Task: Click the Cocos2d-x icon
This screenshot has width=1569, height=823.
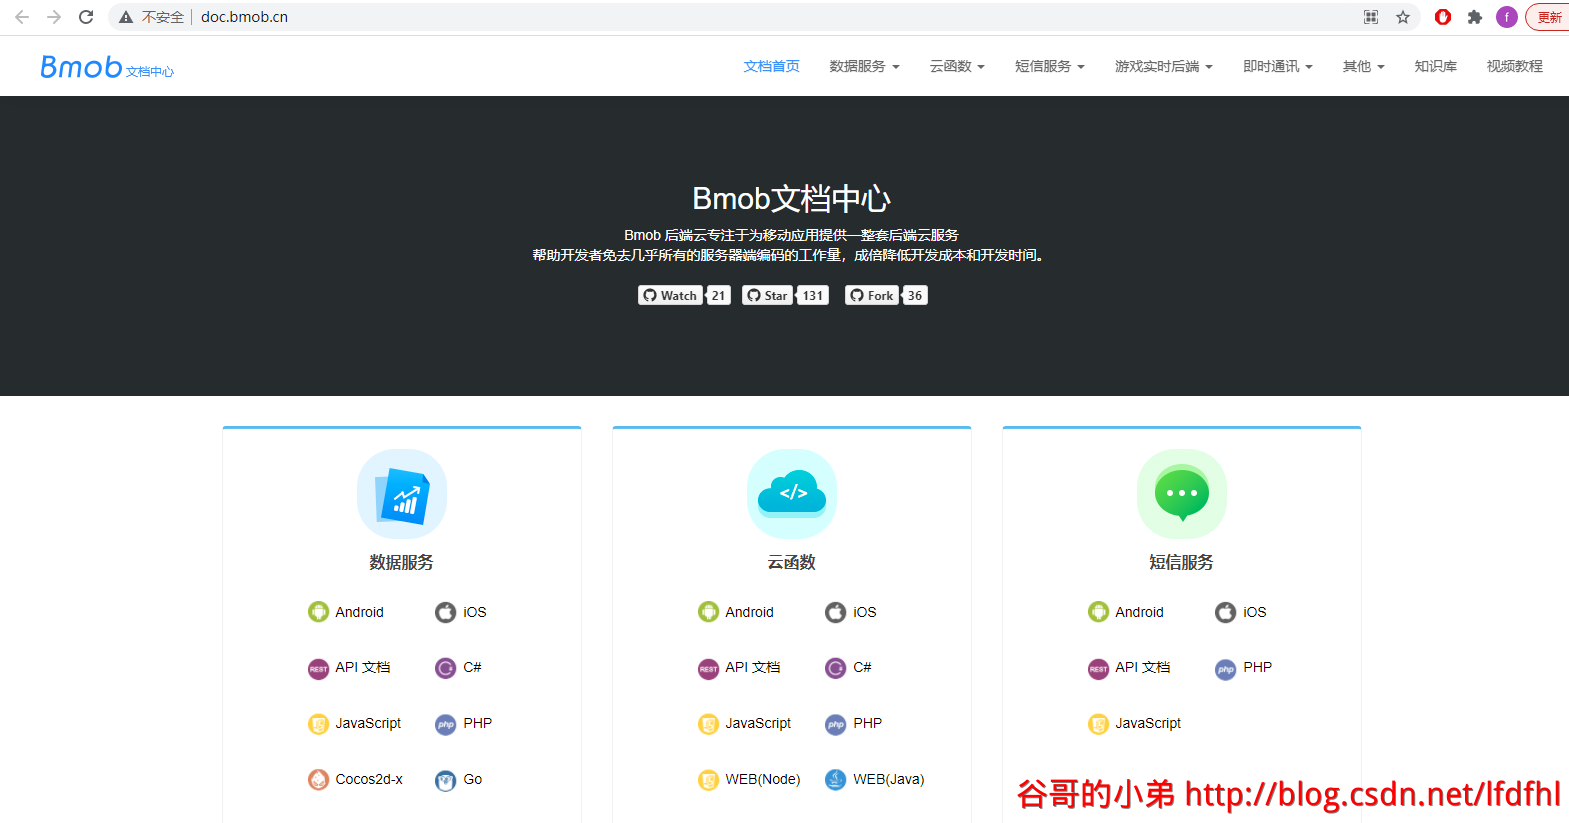Action: 318,780
